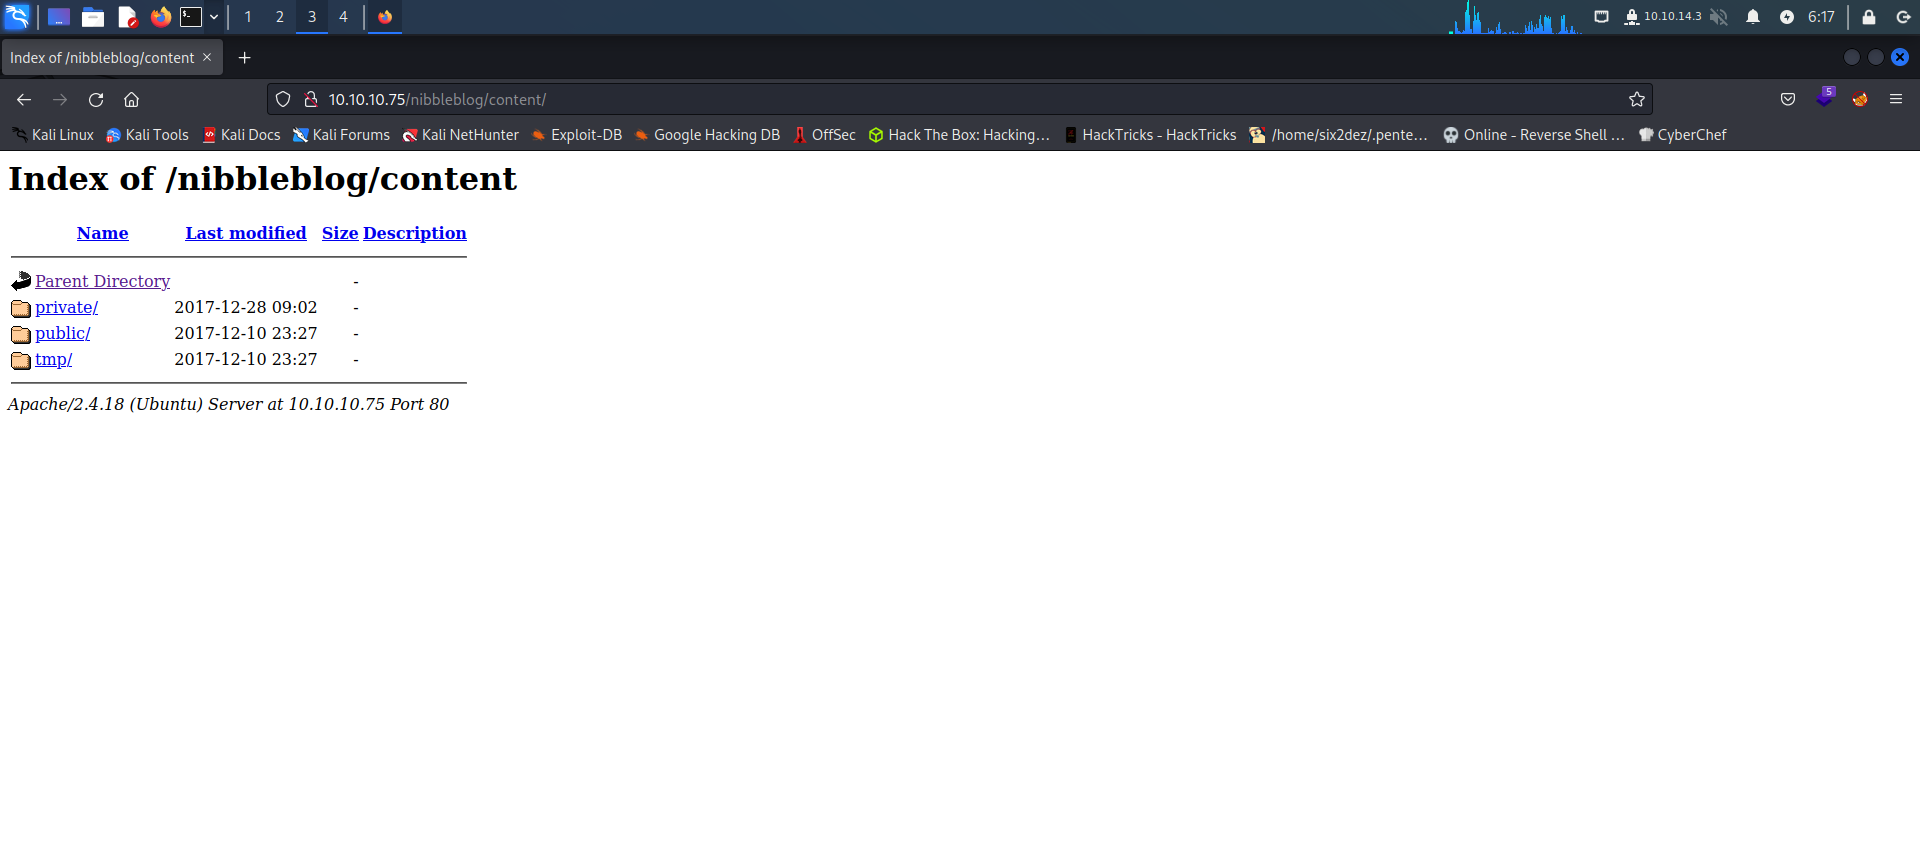View site connection security padlock info
The width and height of the screenshot is (1920, 859).
click(311, 100)
